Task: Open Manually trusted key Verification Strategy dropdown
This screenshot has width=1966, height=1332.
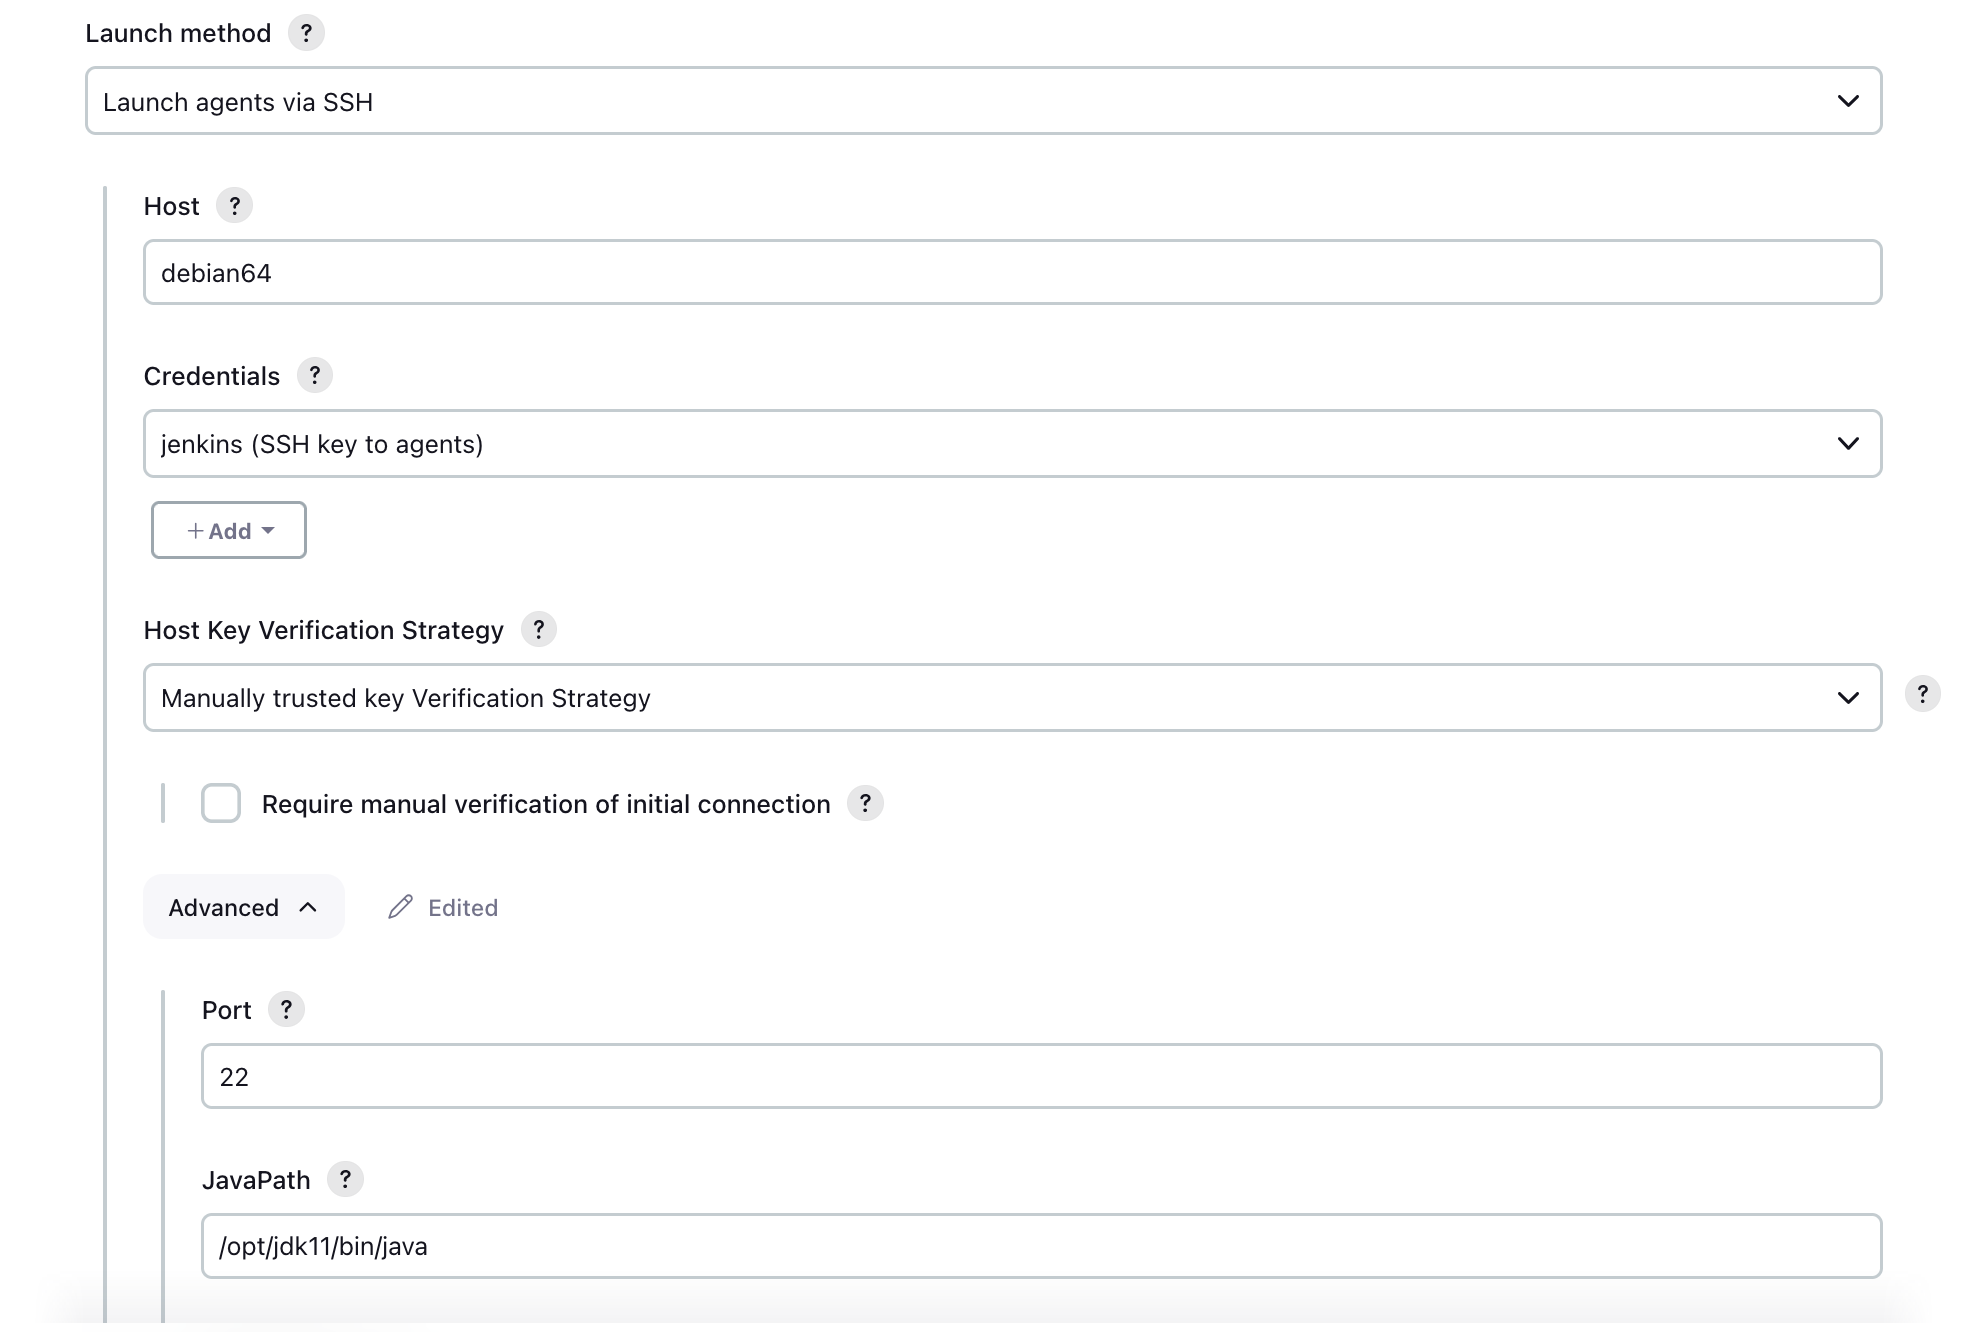Action: [x=1012, y=698]
